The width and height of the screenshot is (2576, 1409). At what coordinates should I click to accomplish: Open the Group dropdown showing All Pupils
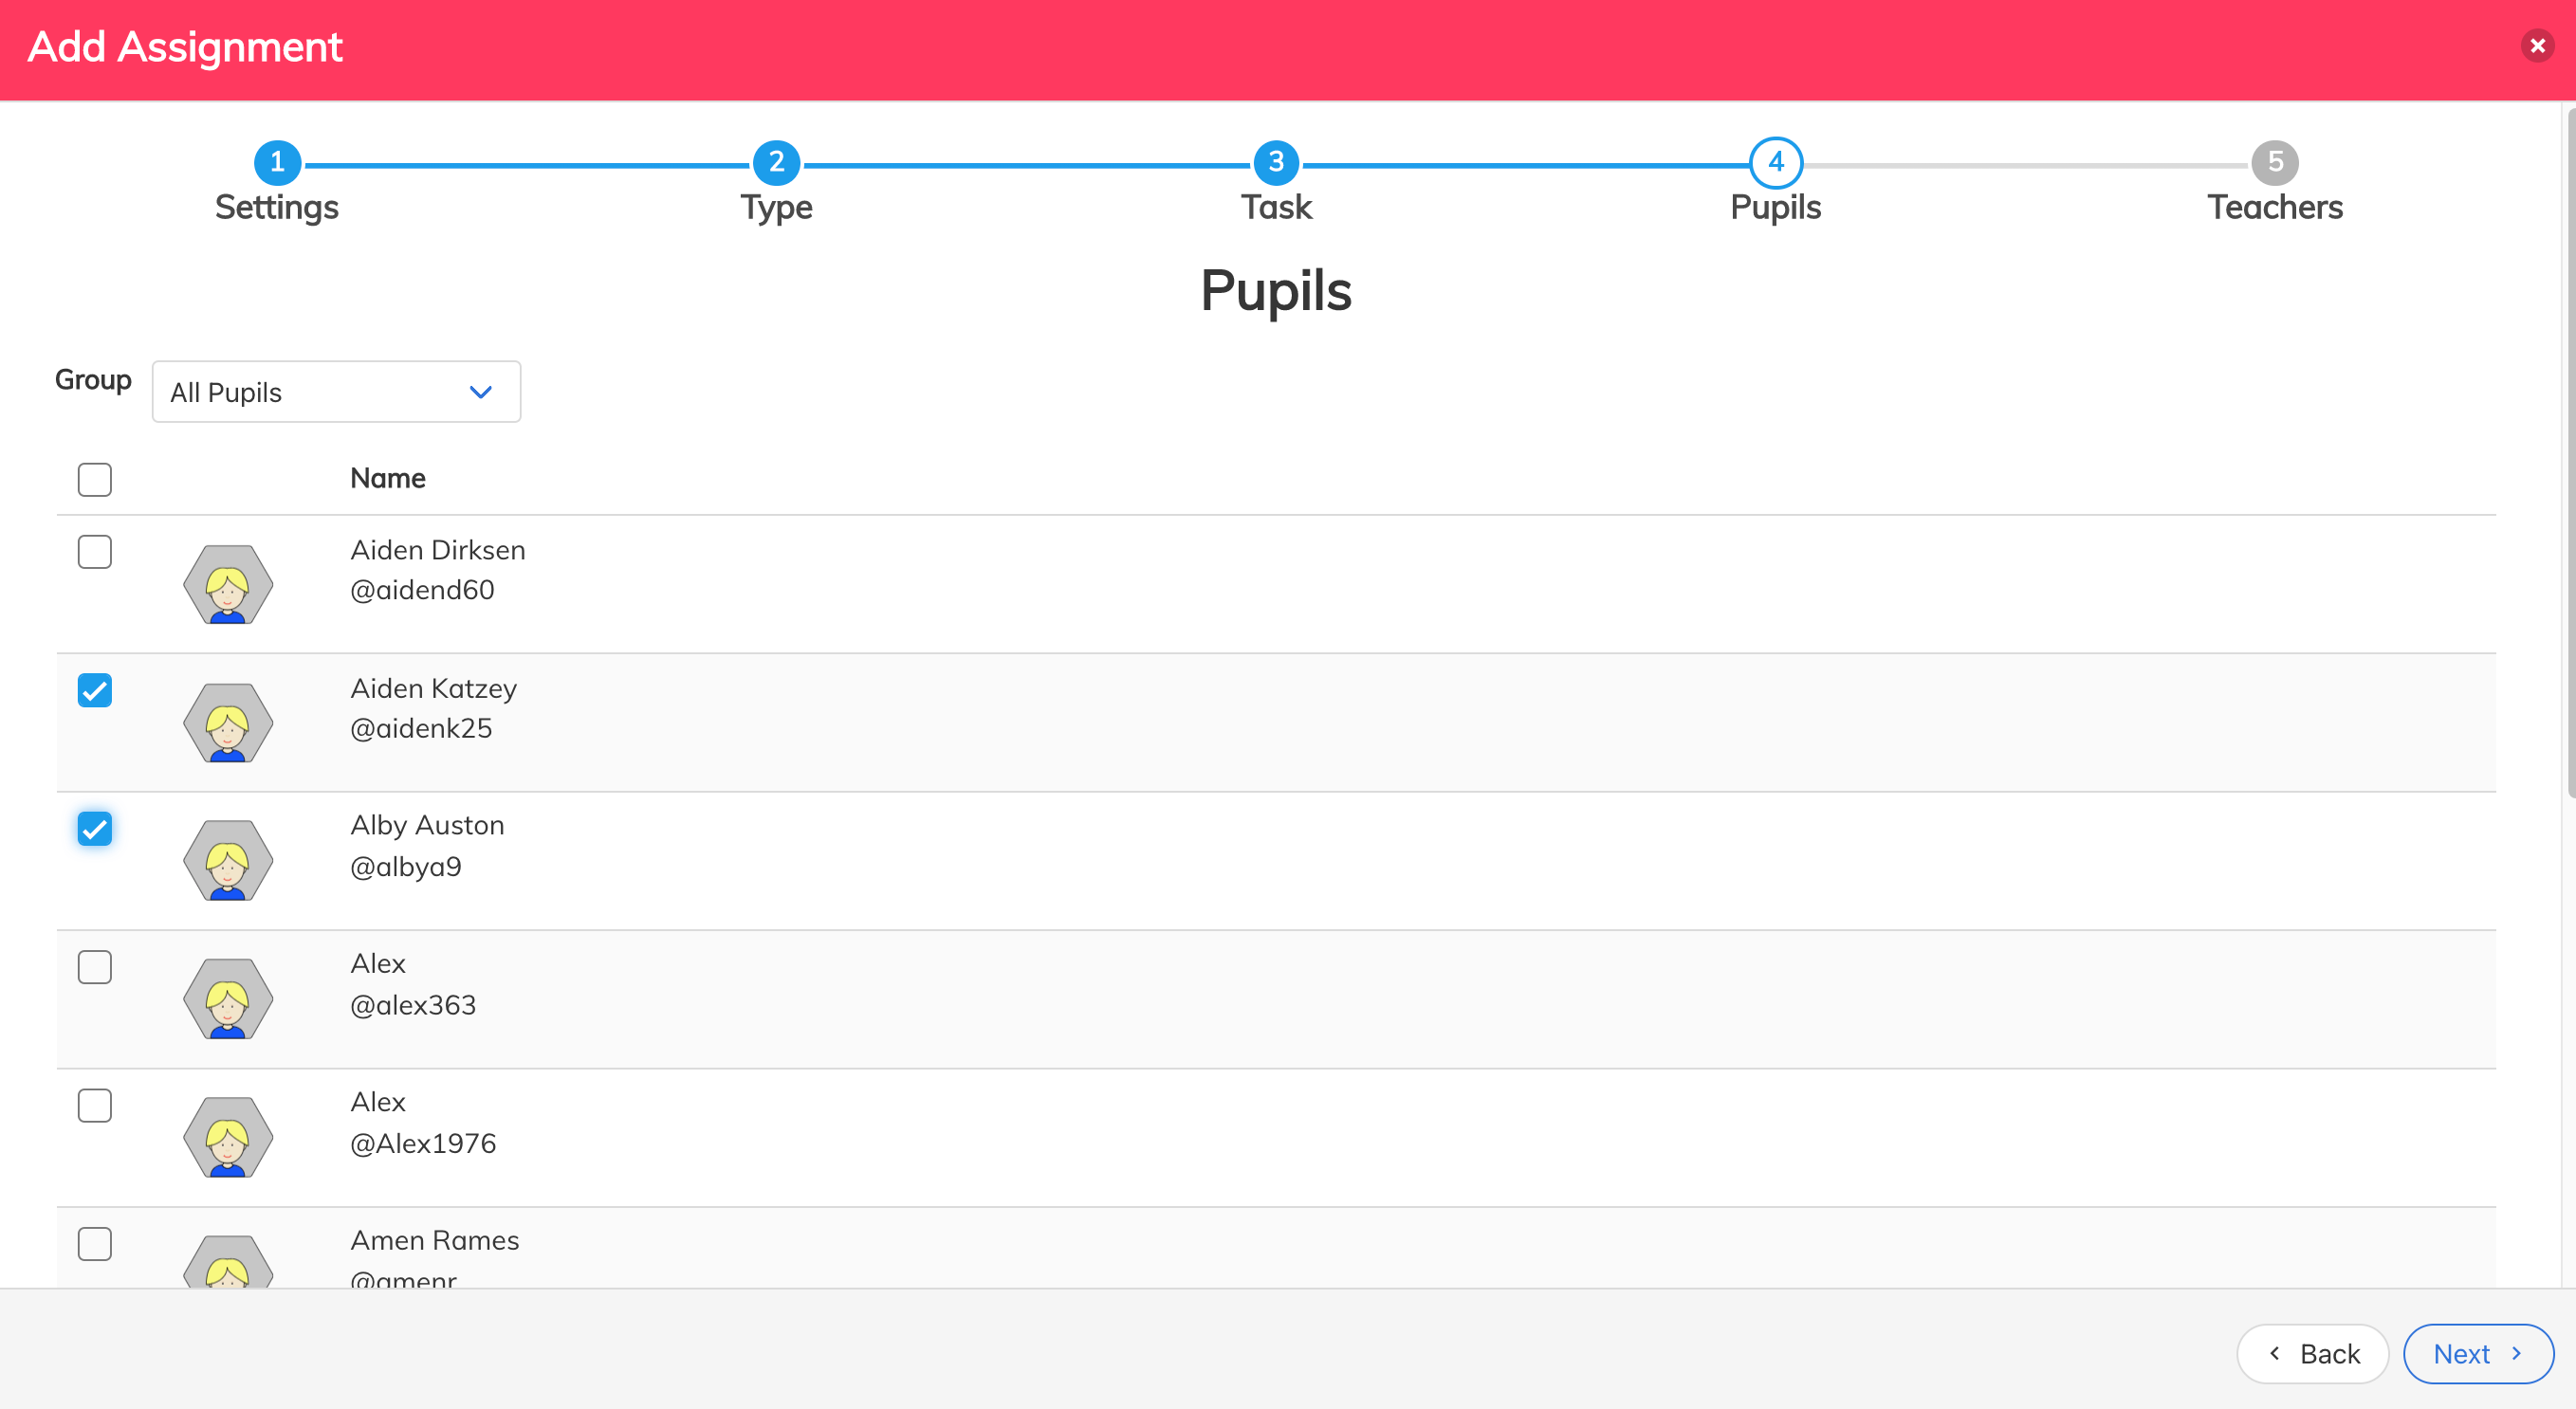(x=336, y=392)
